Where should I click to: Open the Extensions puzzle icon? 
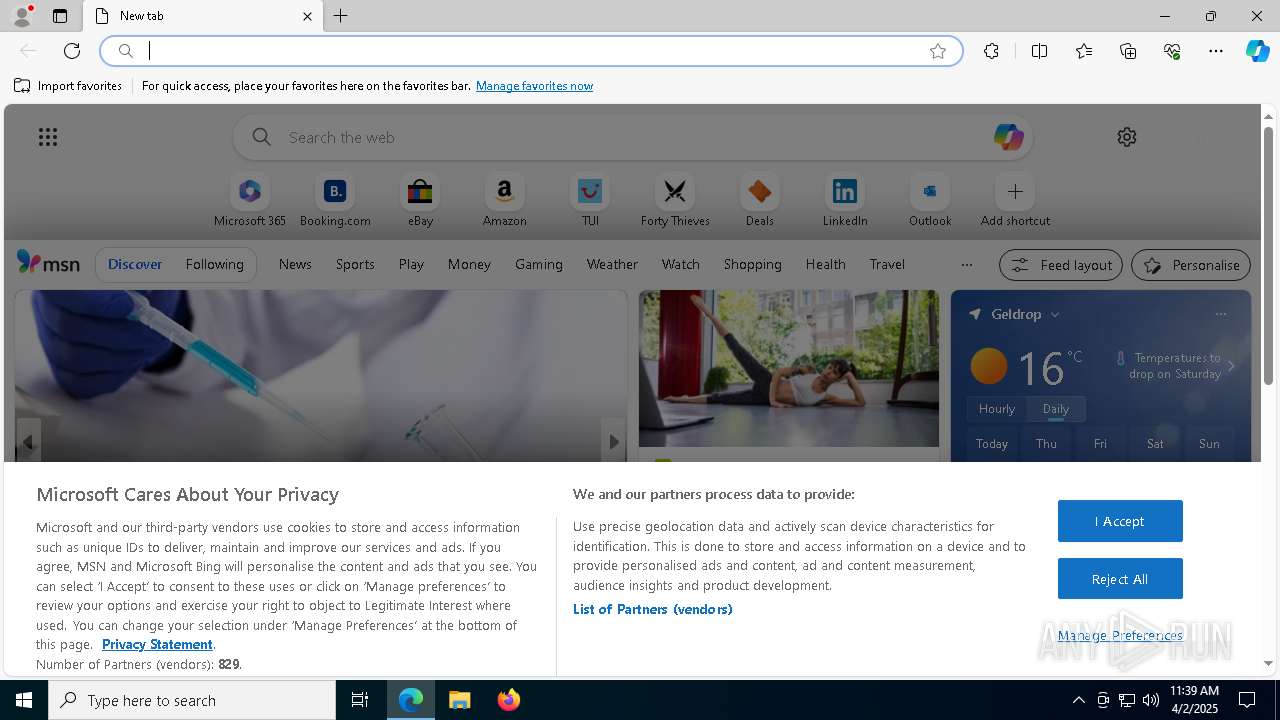tap(991, 51)
